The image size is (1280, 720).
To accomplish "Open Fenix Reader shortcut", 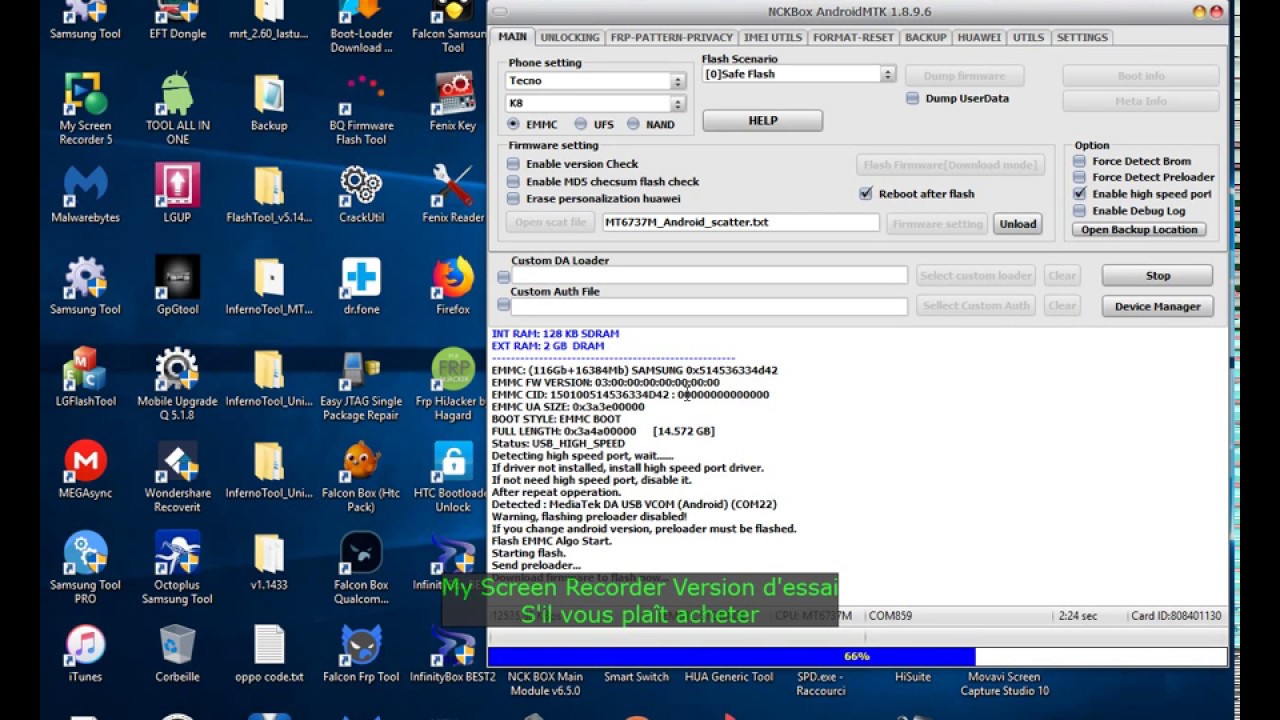I will pos(453,194).
